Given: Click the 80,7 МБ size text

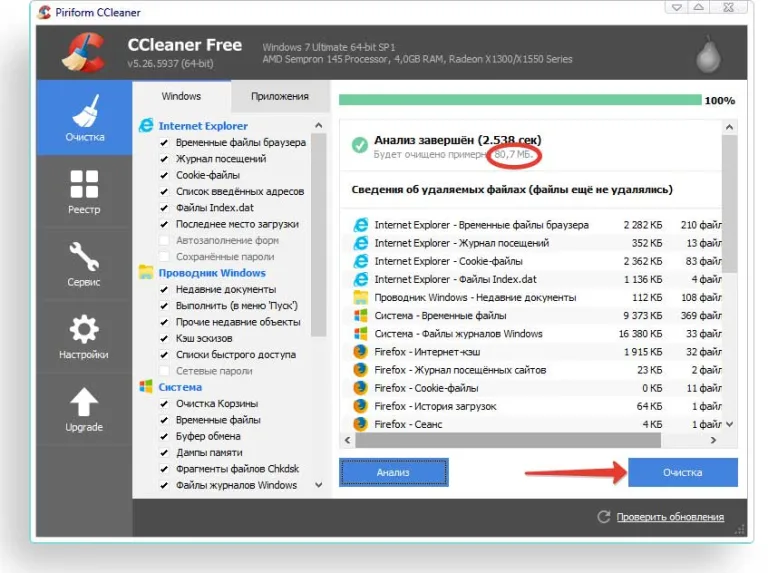Looking at the screenshot, I should click(513, 154).
